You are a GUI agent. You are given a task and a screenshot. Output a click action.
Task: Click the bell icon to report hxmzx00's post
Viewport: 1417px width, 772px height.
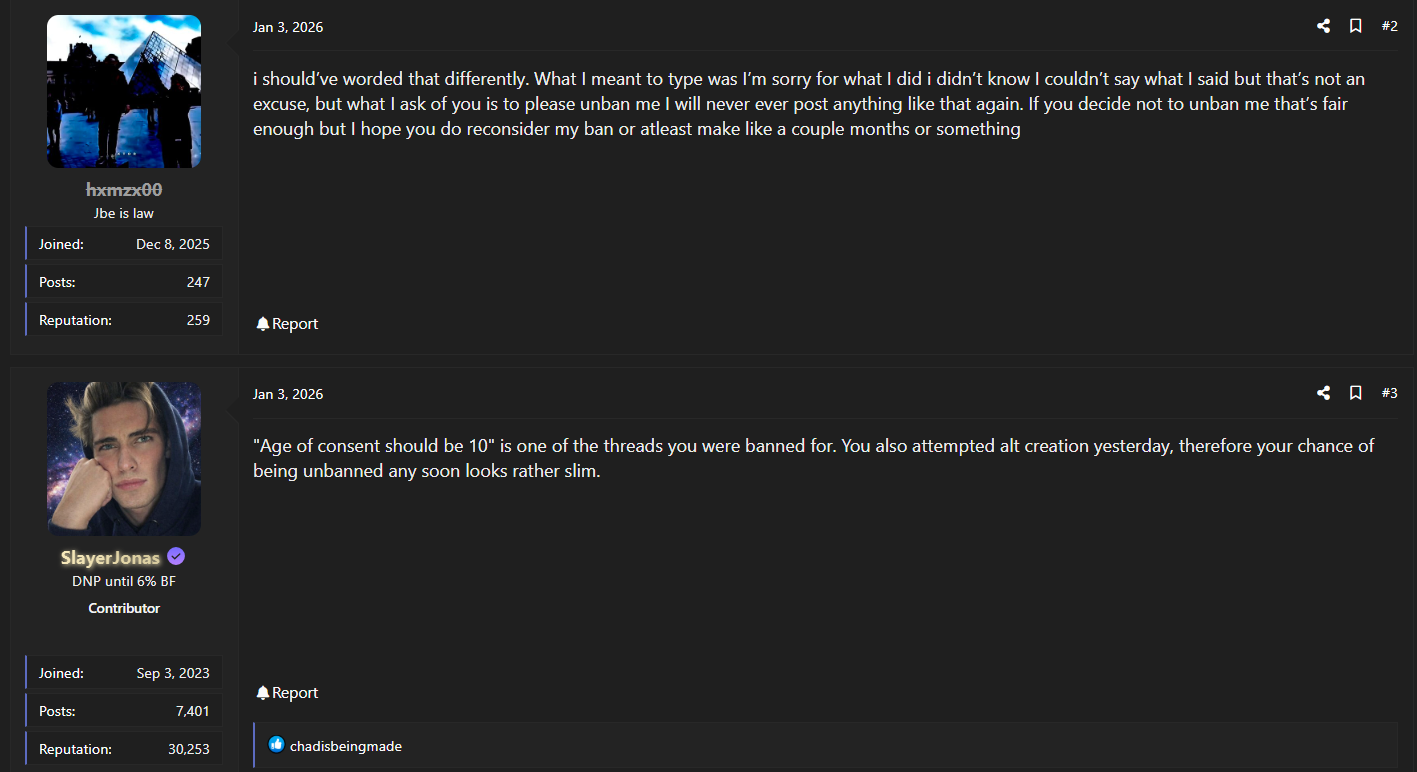click(x=263, y=324)
